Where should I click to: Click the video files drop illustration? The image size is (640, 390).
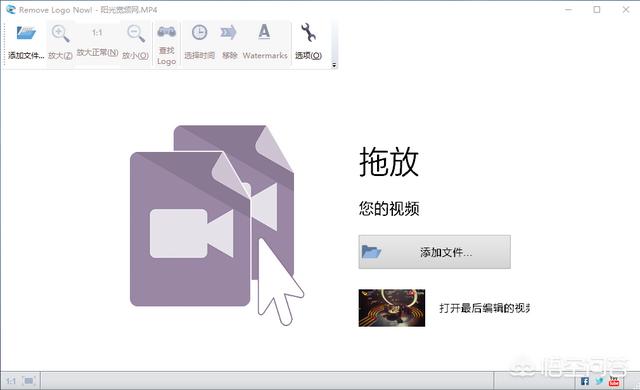tap(217, 225)
